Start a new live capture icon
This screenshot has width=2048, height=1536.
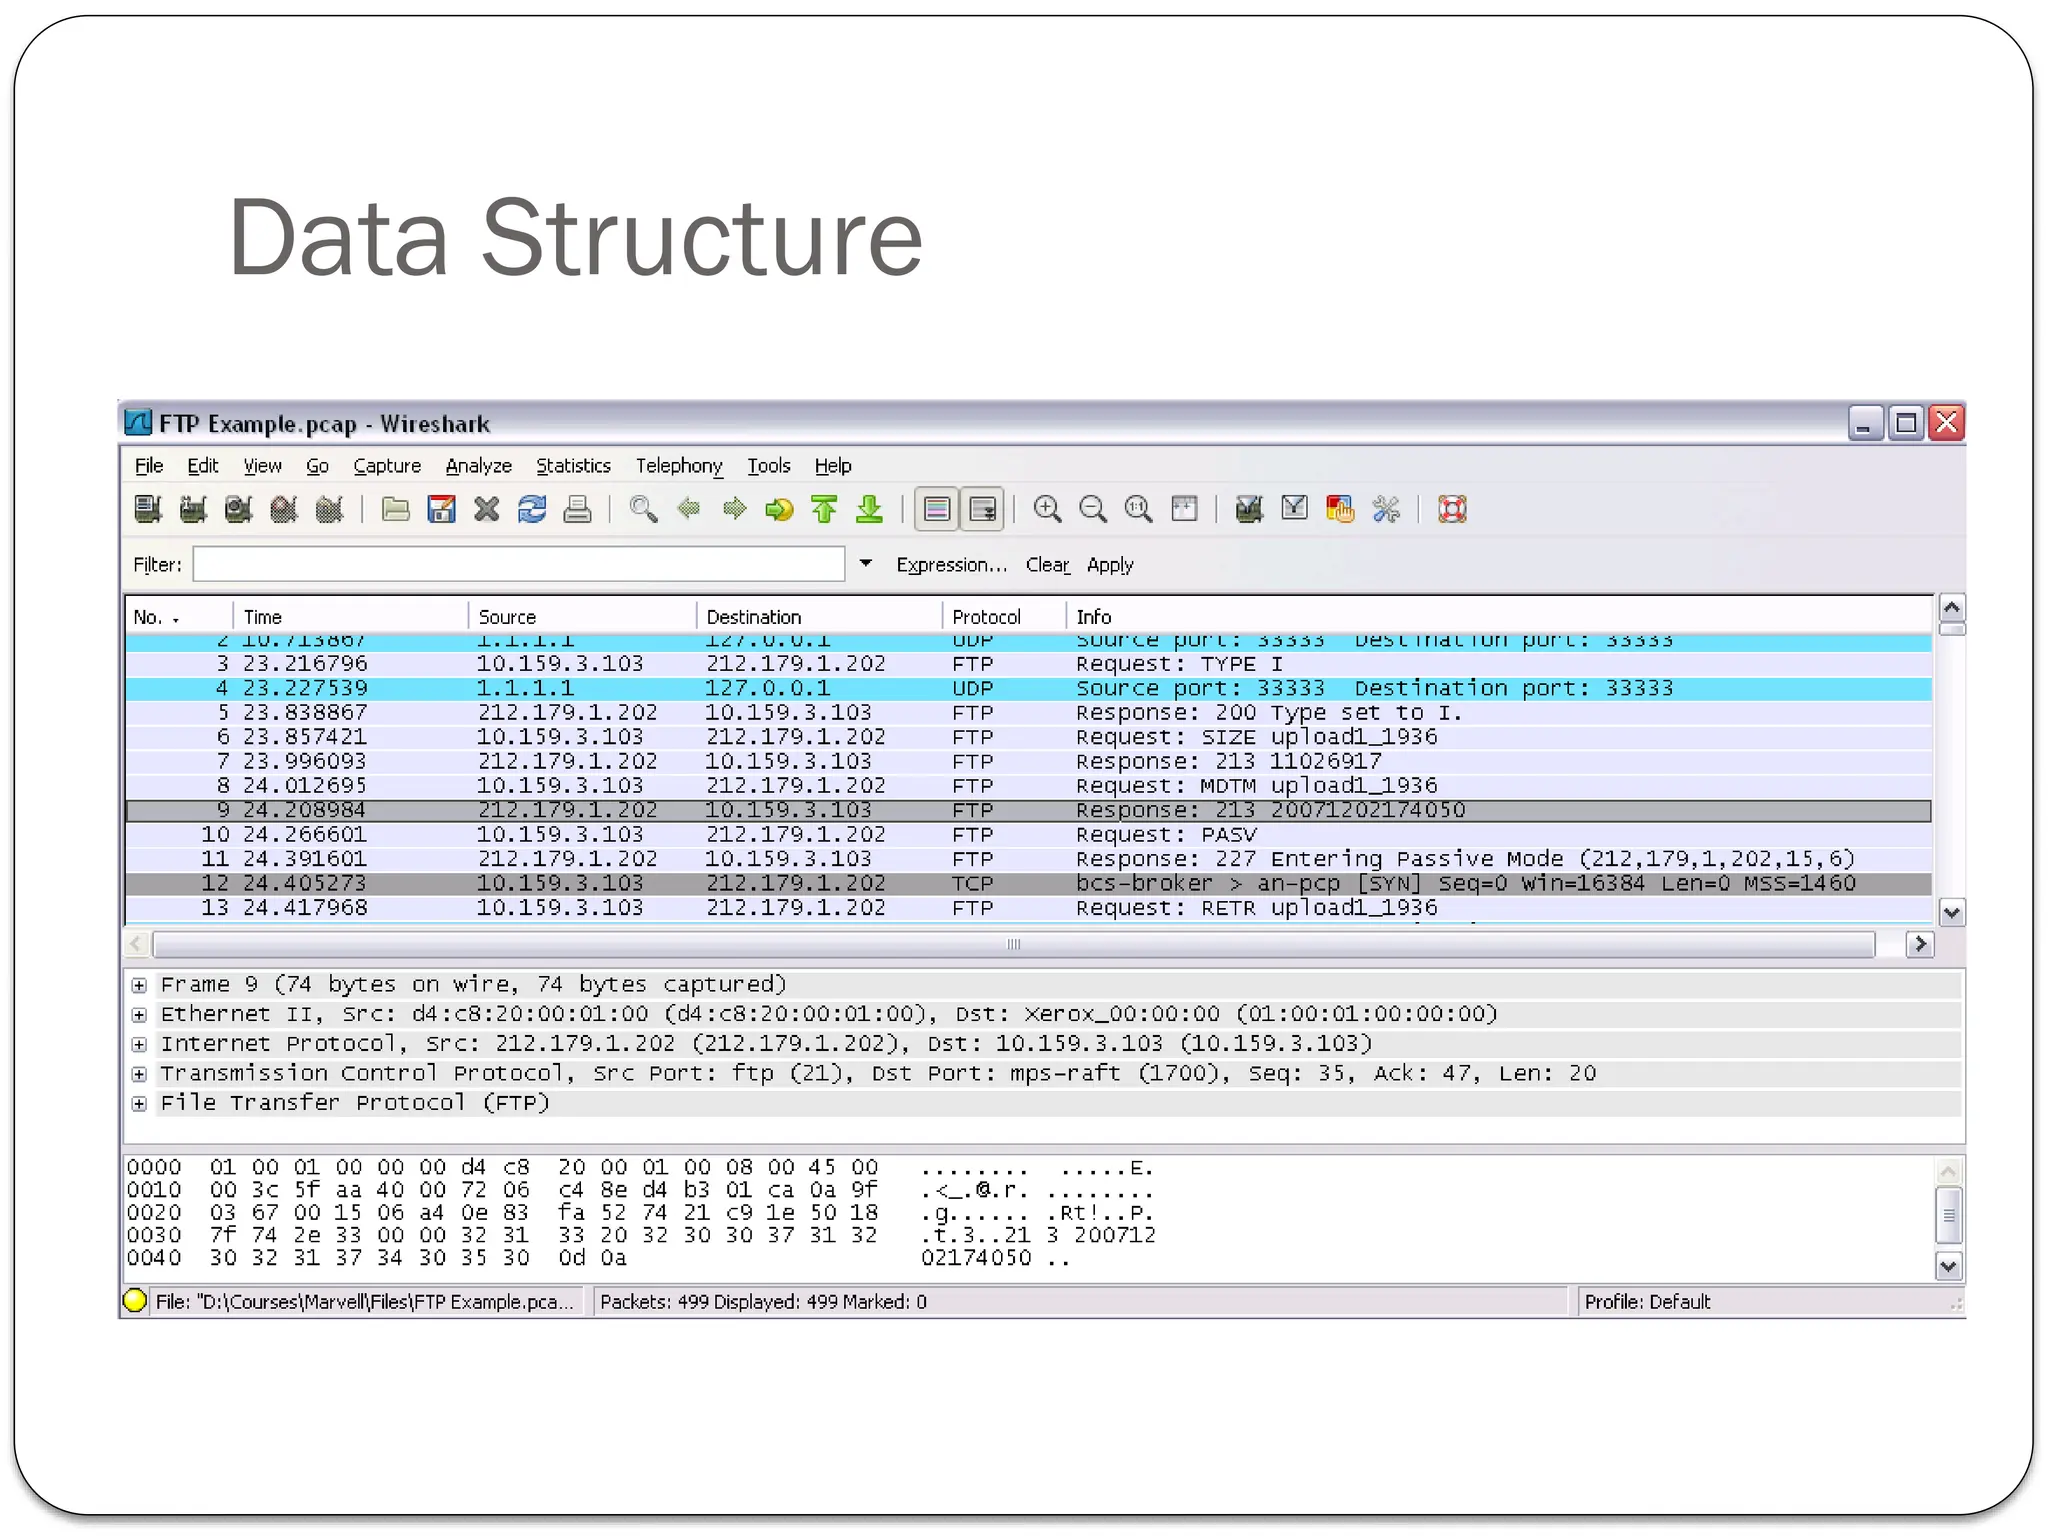tap(238, 509)
